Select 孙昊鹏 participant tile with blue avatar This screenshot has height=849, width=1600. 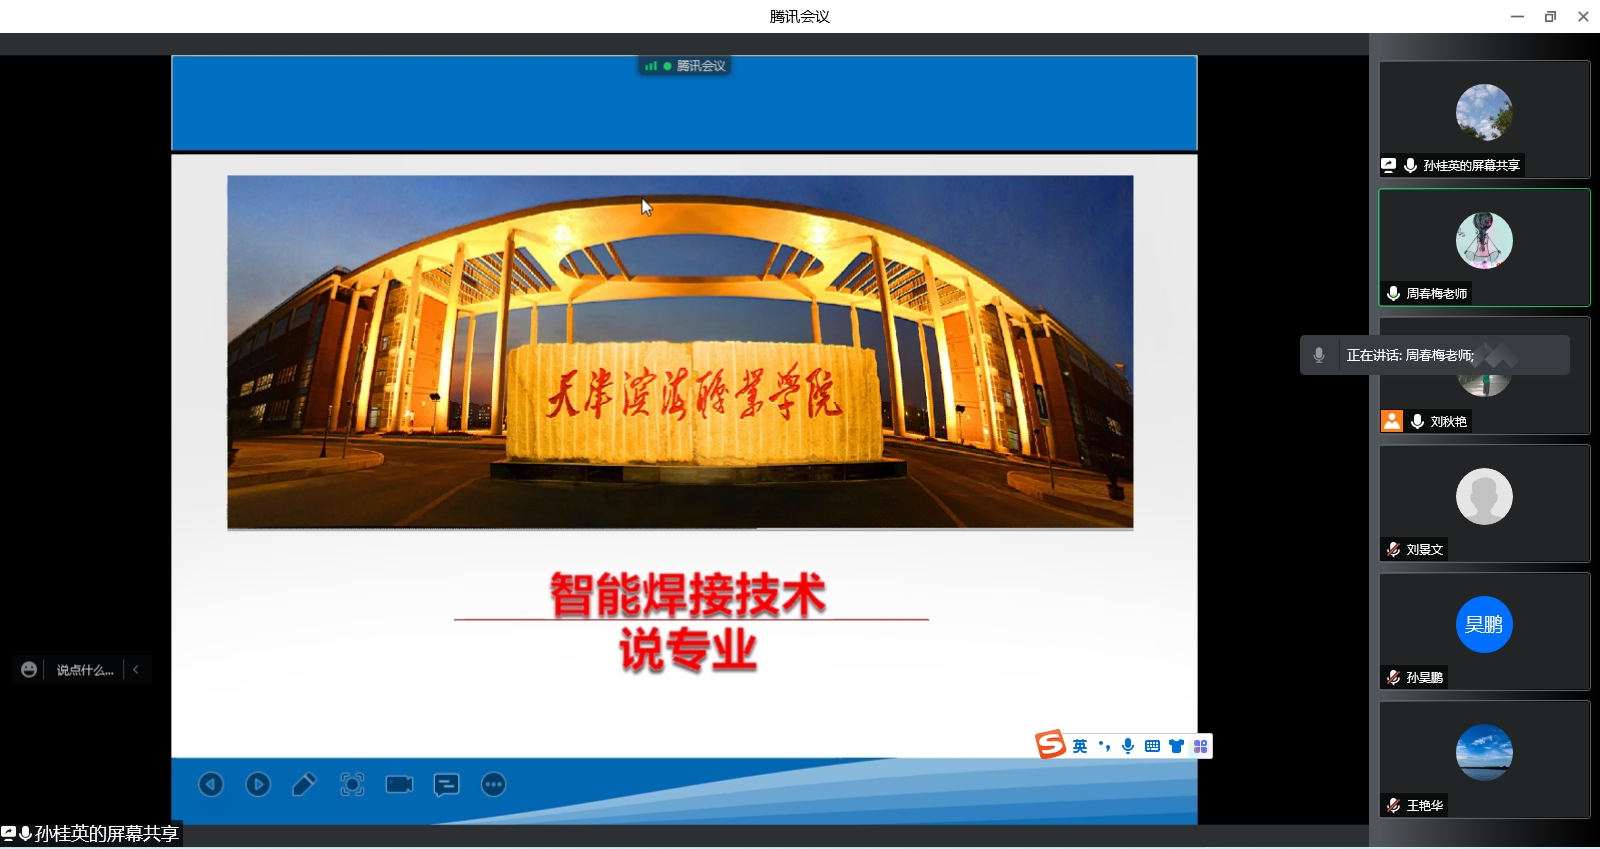1484,631
